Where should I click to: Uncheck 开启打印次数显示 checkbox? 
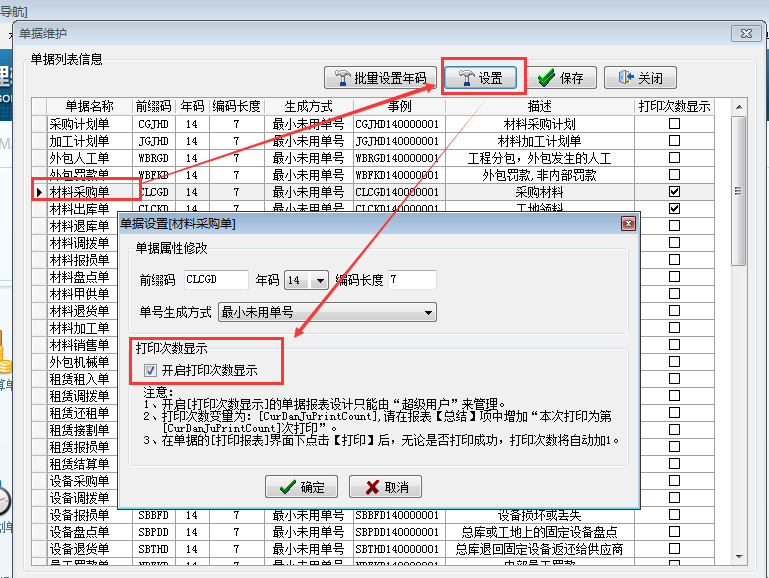point(151,370)
